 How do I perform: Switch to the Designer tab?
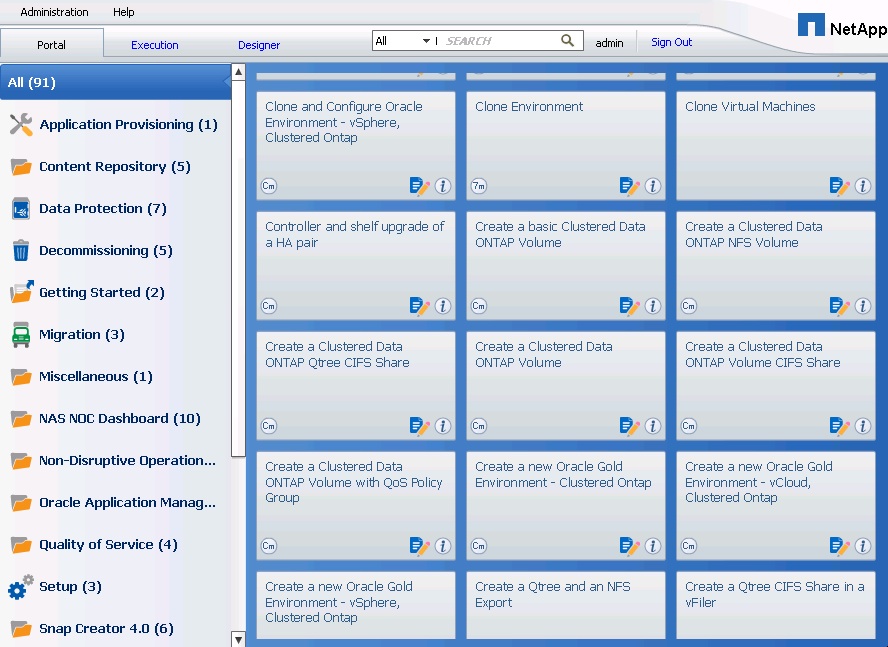coord(259,45)
